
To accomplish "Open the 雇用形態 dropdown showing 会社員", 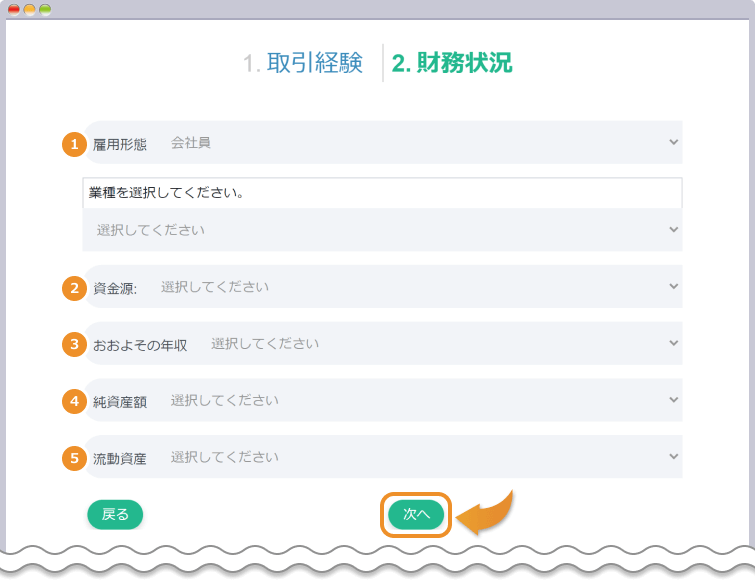I will [x=383, y=143].
